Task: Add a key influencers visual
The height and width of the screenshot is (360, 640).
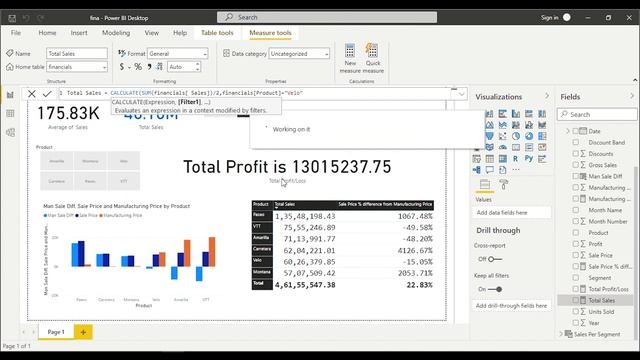Action: coord(542,158)
